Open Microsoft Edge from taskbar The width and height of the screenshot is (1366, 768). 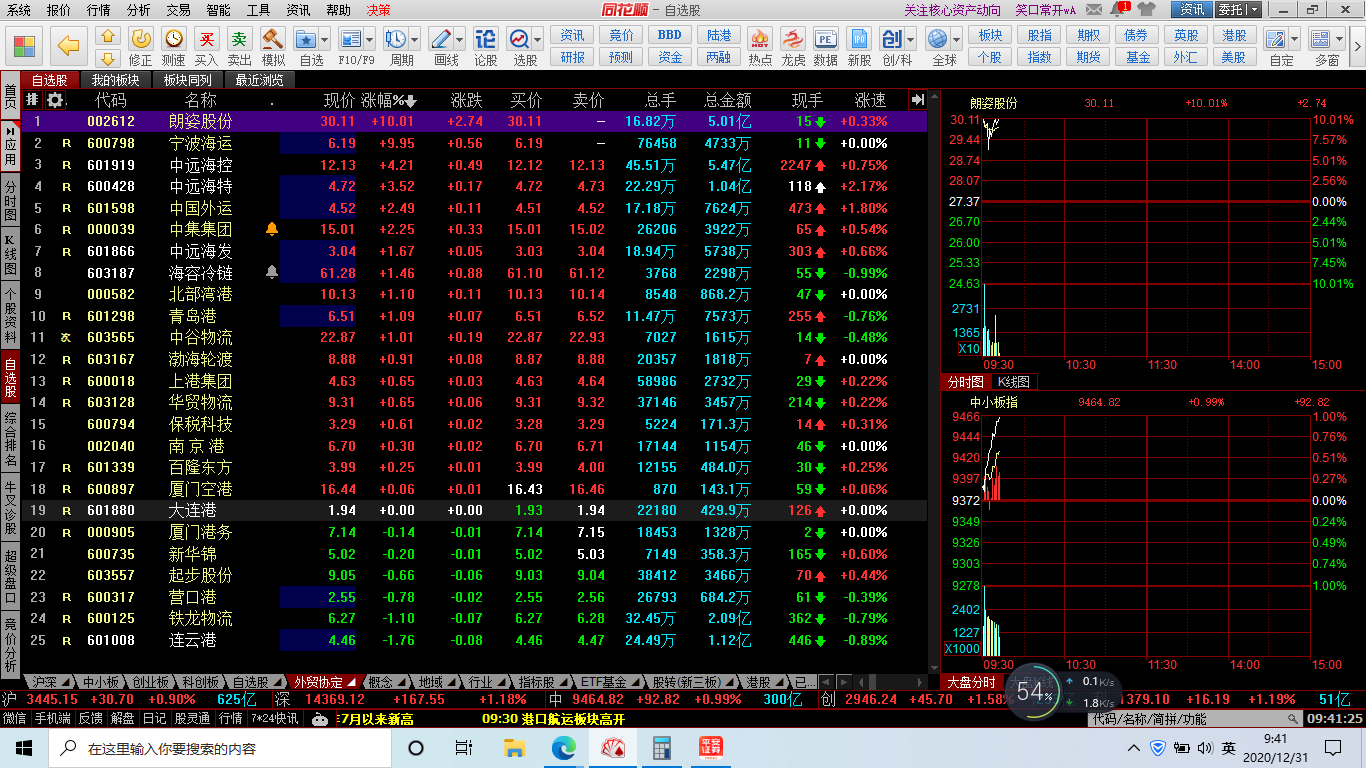564,748
